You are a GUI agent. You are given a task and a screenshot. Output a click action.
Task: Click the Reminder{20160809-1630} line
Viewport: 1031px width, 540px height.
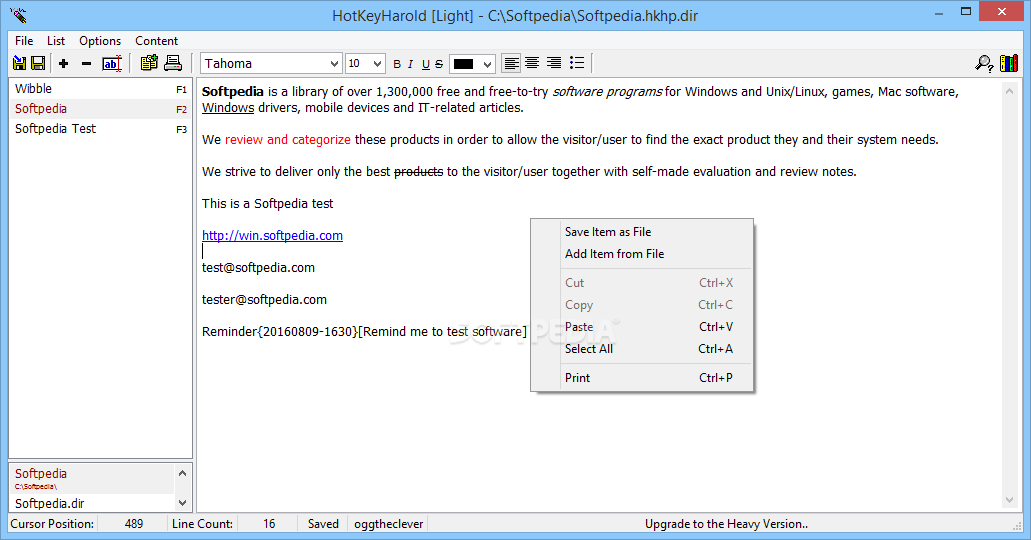[x=364, y=331]
